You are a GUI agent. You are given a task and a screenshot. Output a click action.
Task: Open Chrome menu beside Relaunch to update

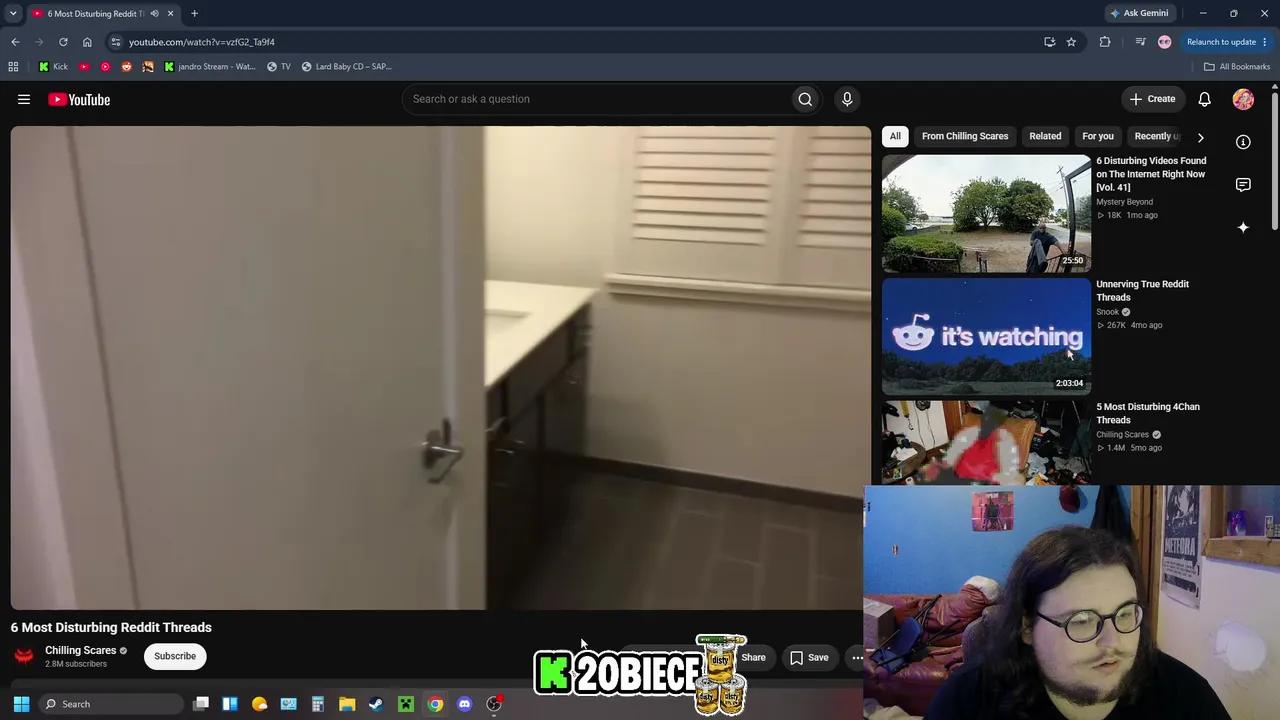1265,42
